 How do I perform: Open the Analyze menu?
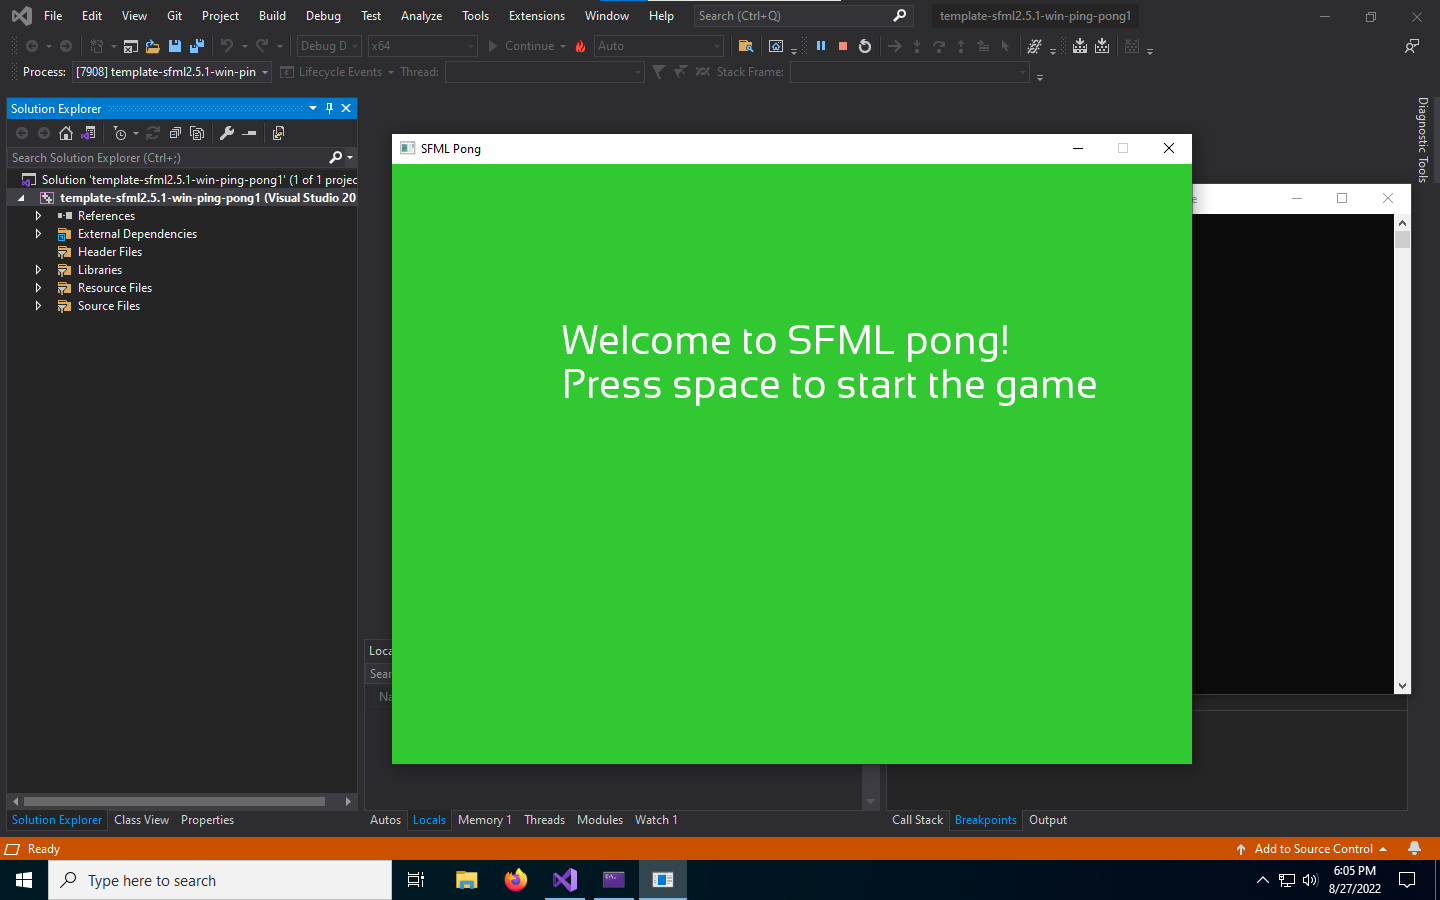[x=421, y=16]
